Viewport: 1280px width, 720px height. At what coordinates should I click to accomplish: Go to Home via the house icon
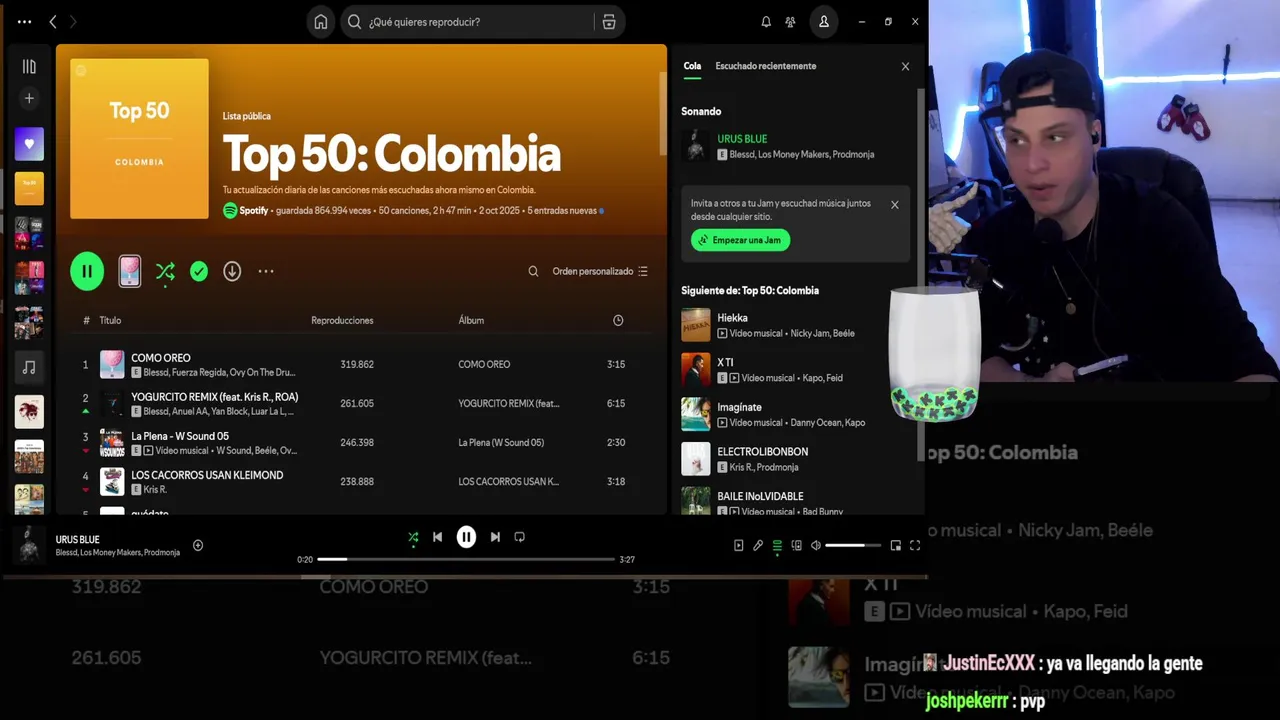pos(321,22)
